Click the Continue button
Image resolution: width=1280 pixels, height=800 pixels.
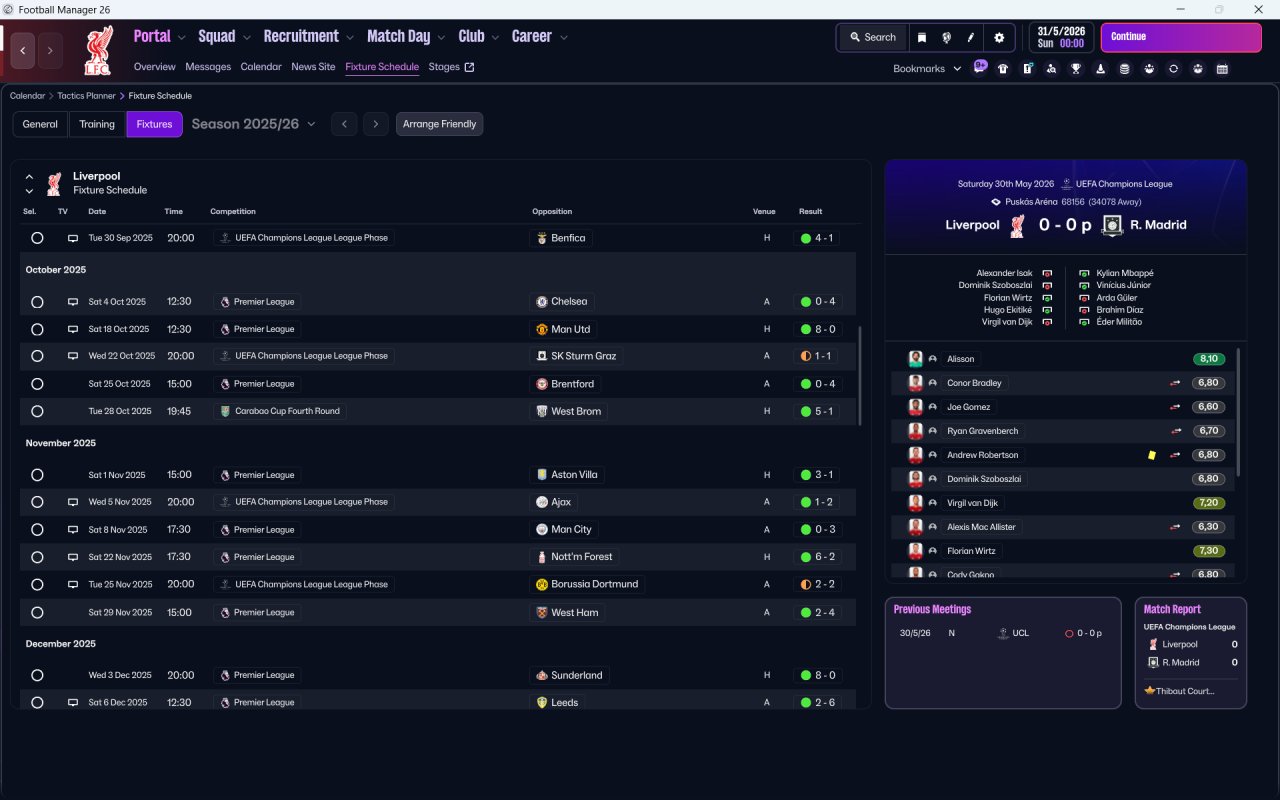pyautogui.click(x=1181, y=37)
